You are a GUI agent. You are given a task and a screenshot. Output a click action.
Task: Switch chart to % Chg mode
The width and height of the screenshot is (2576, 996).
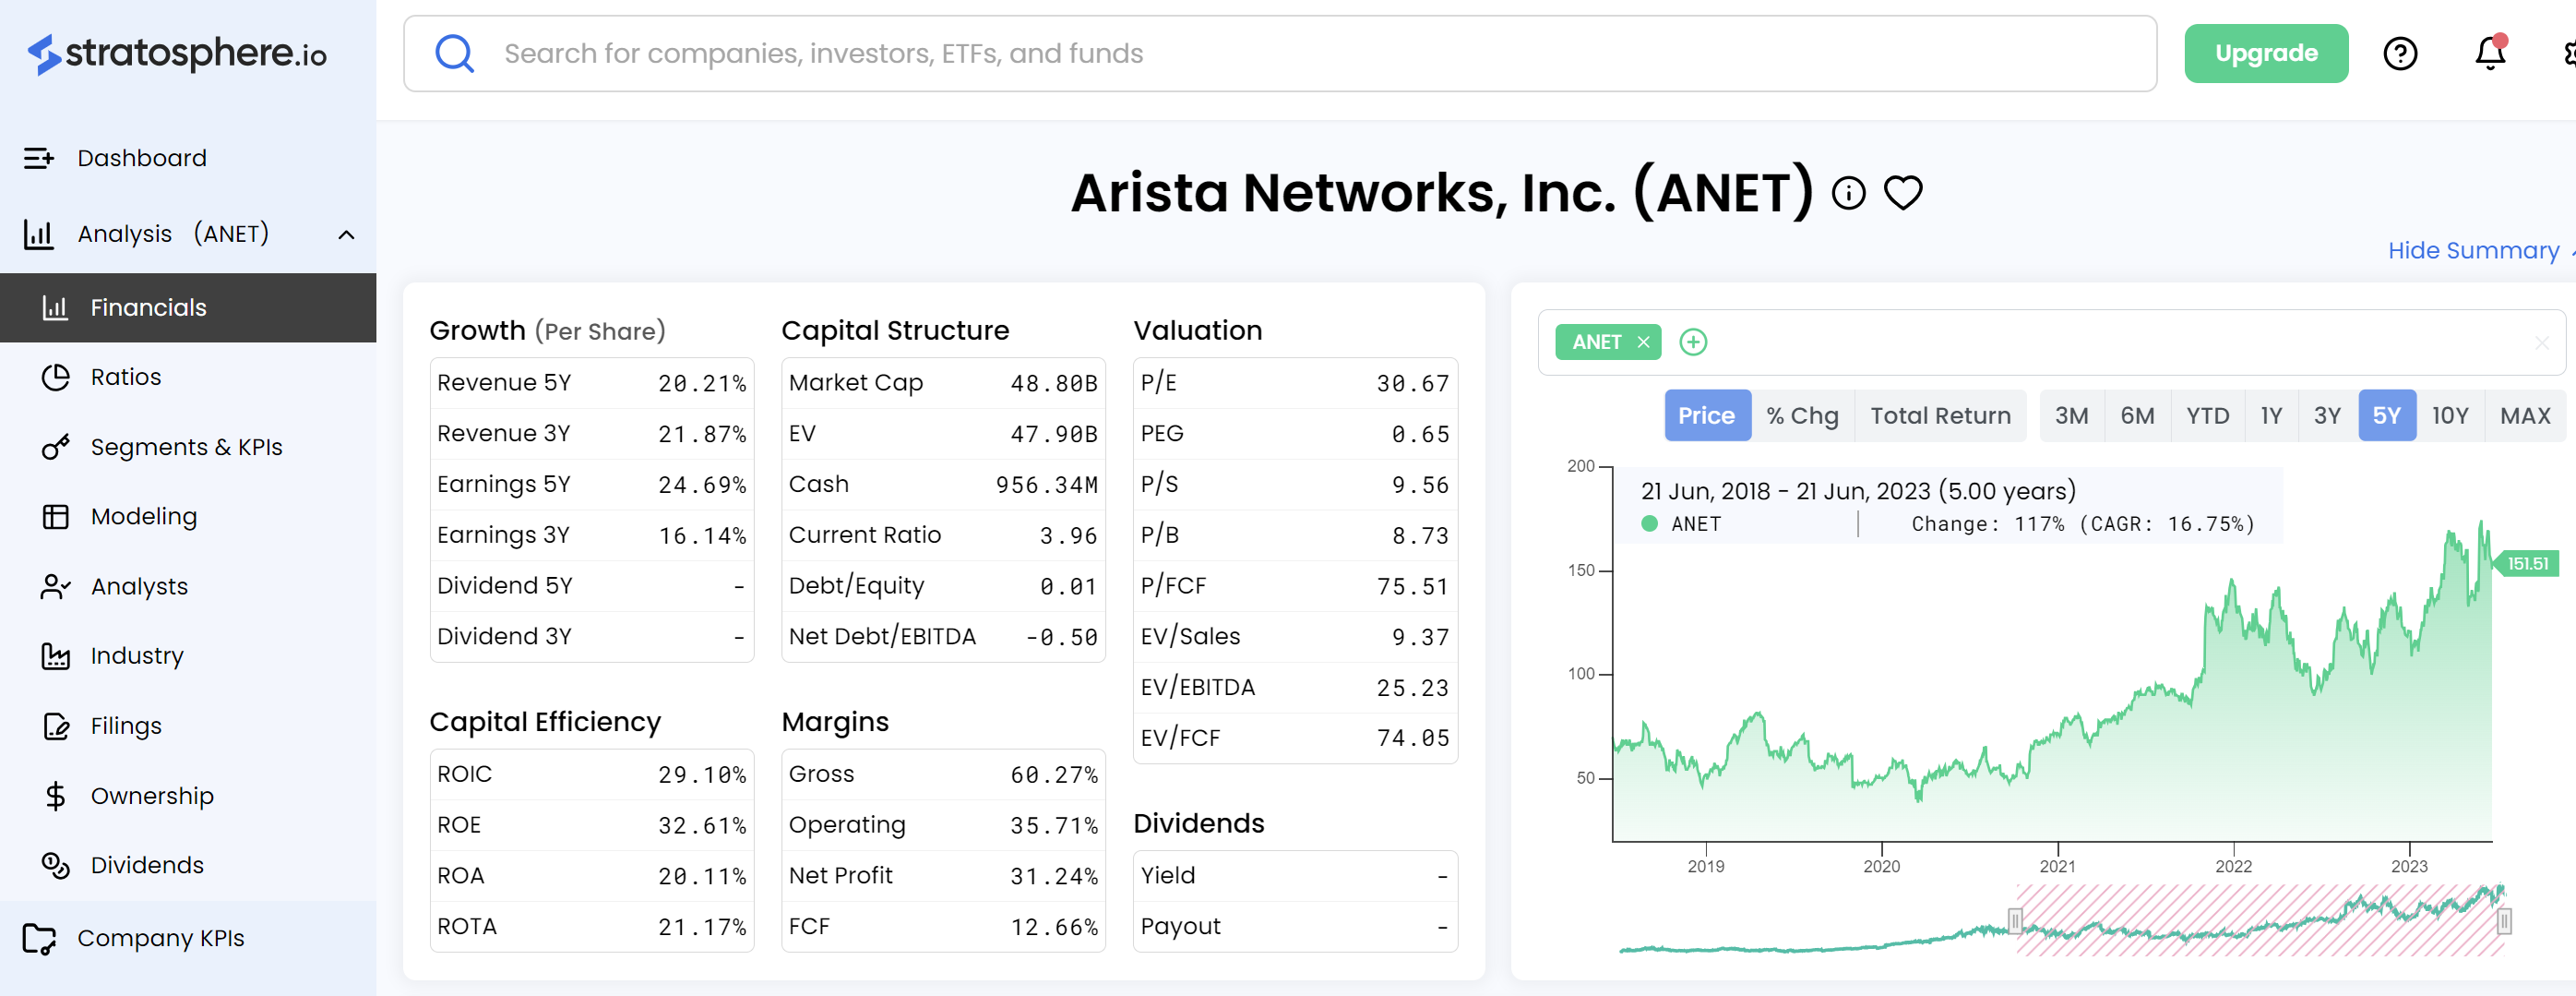pyautogui.click(x=1802, y=415)
